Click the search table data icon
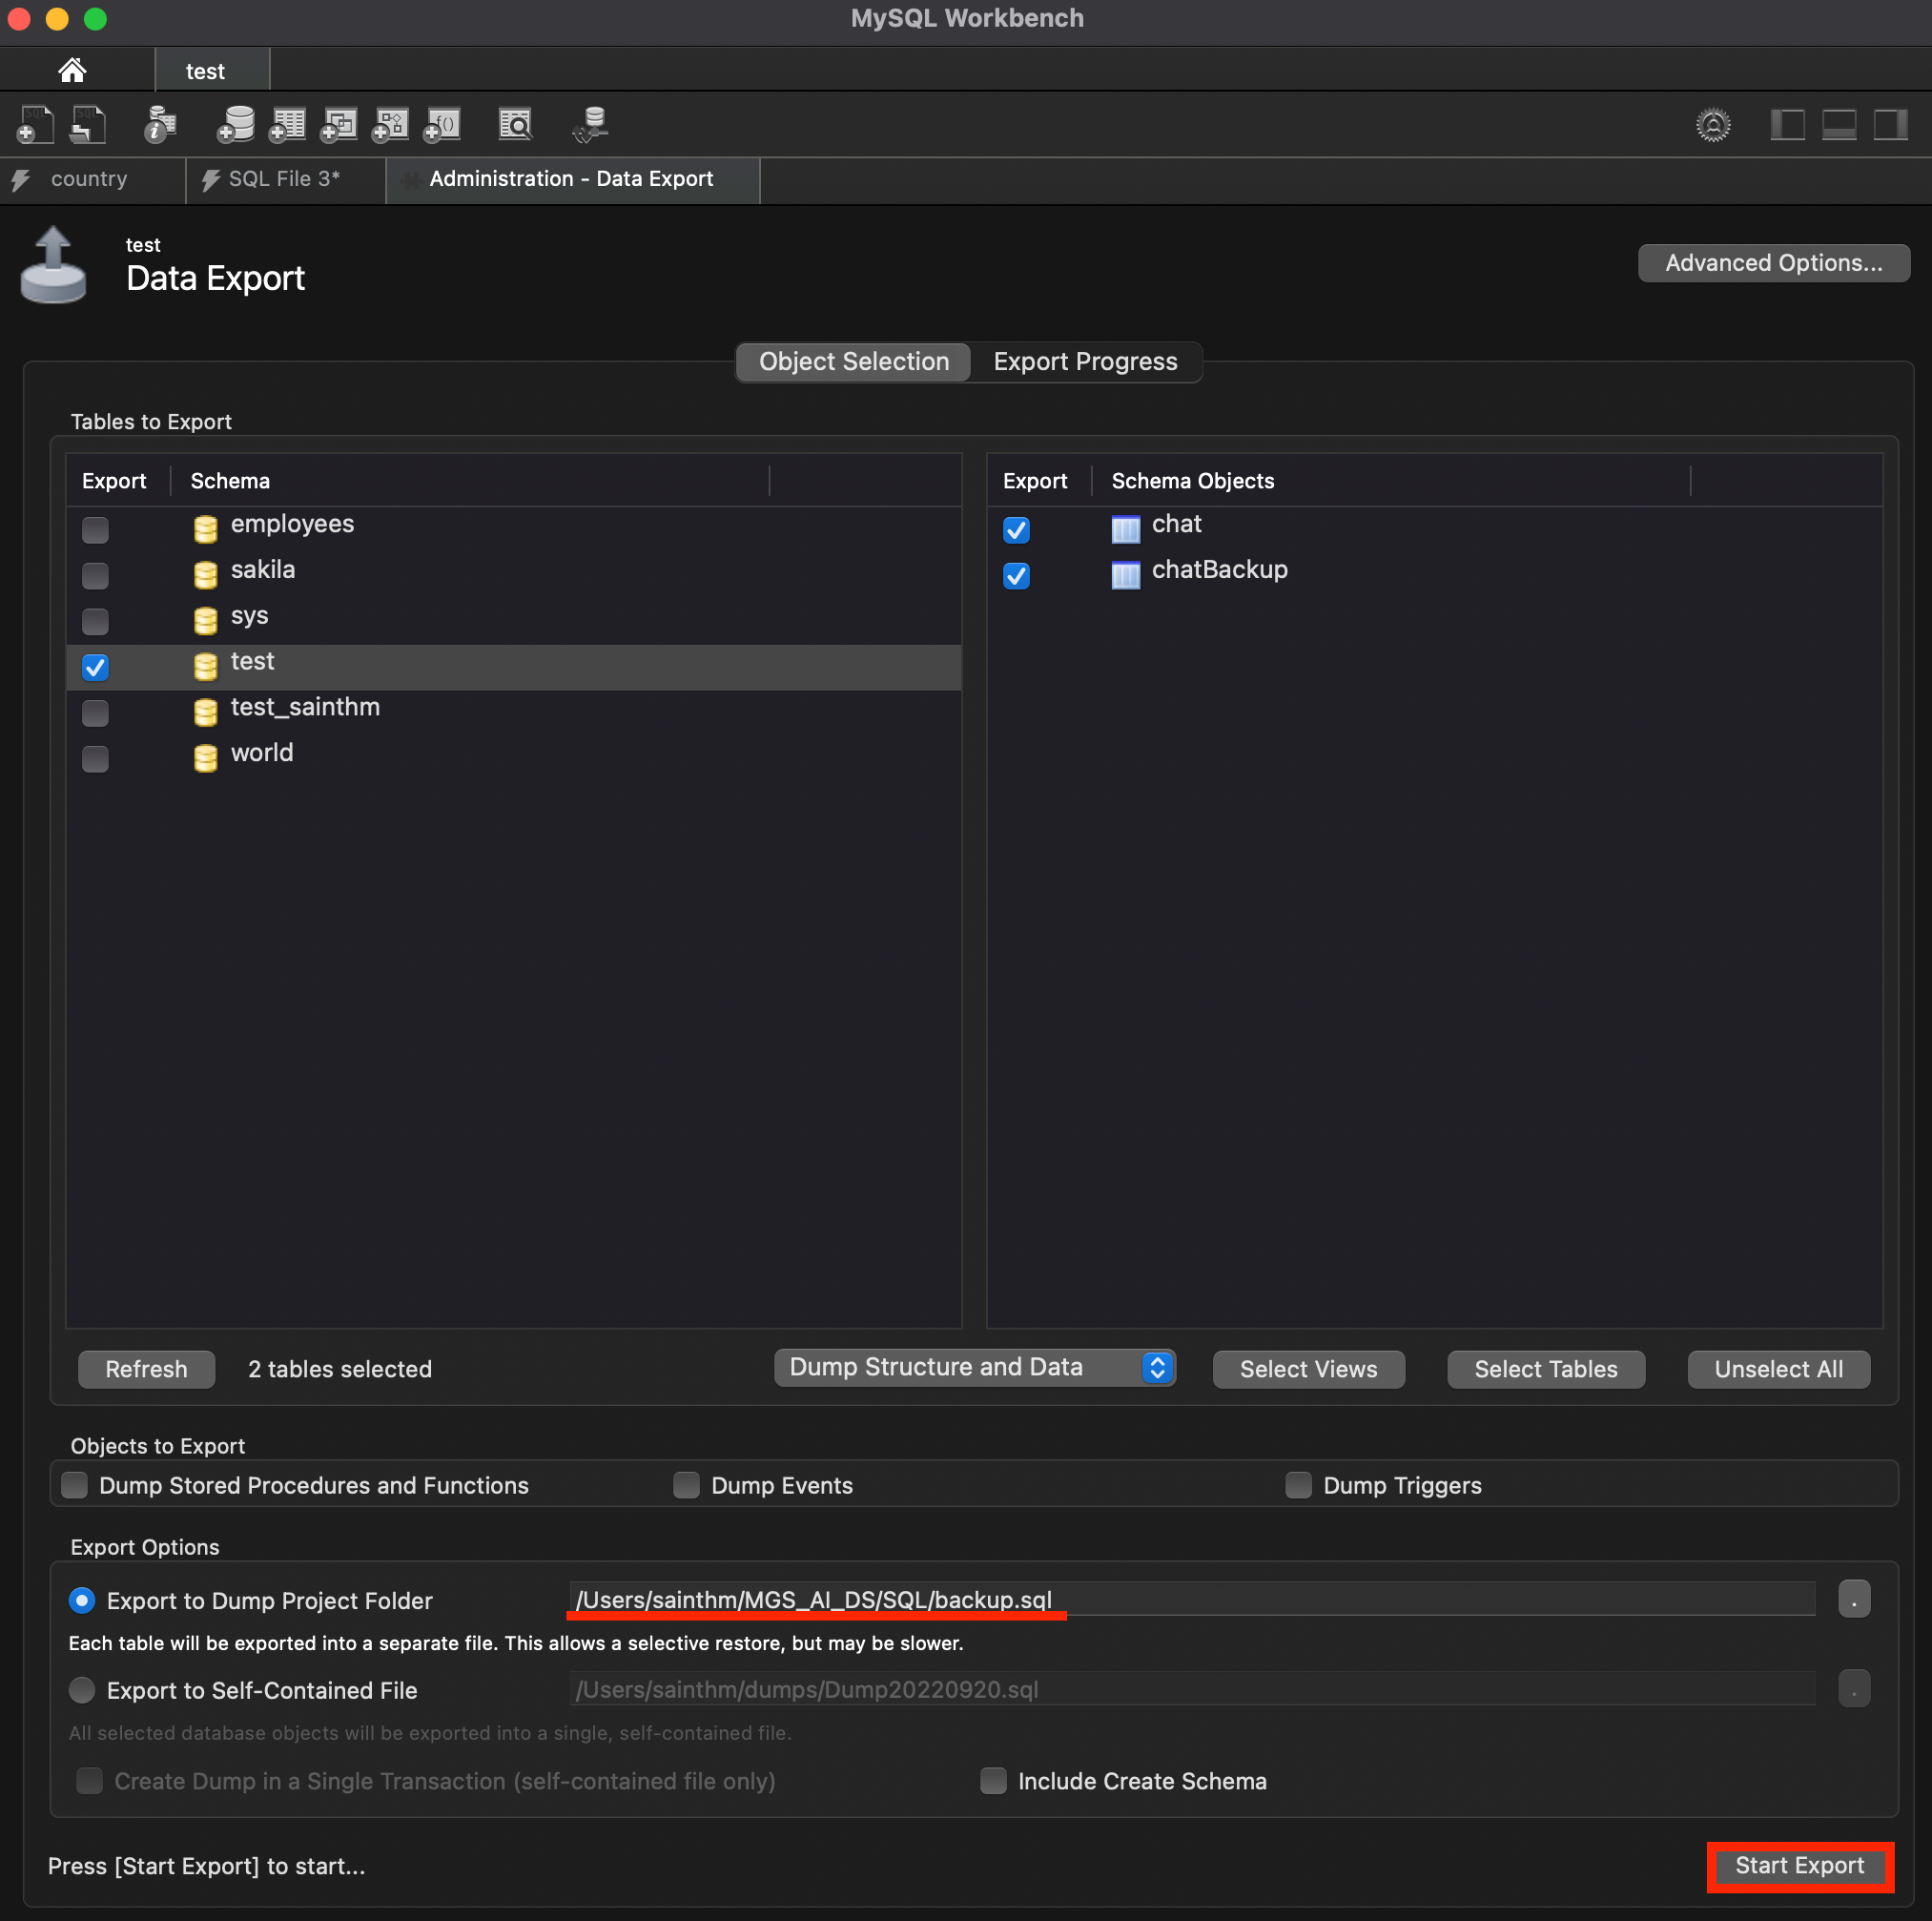 click(x=515, y=125)
